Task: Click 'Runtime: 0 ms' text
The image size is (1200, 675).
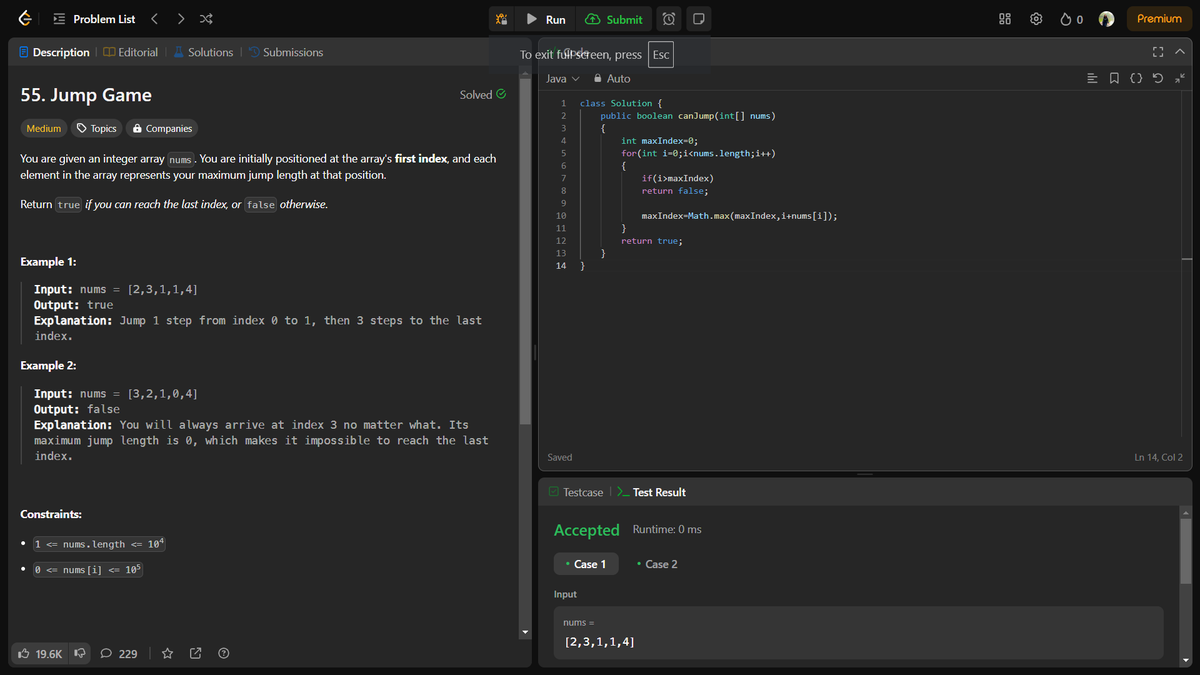Action: pos(667,529)
